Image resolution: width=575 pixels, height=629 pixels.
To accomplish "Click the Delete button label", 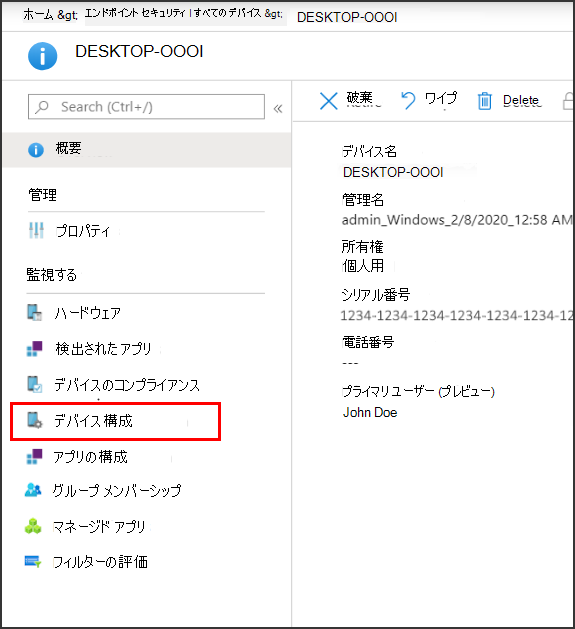I will 521,100.
